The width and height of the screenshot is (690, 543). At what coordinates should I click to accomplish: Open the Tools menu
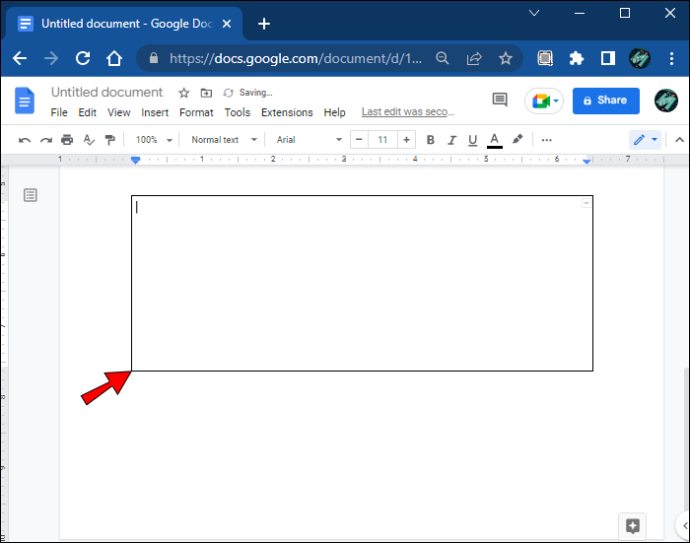pyautogui.click(x=237, y=113)
